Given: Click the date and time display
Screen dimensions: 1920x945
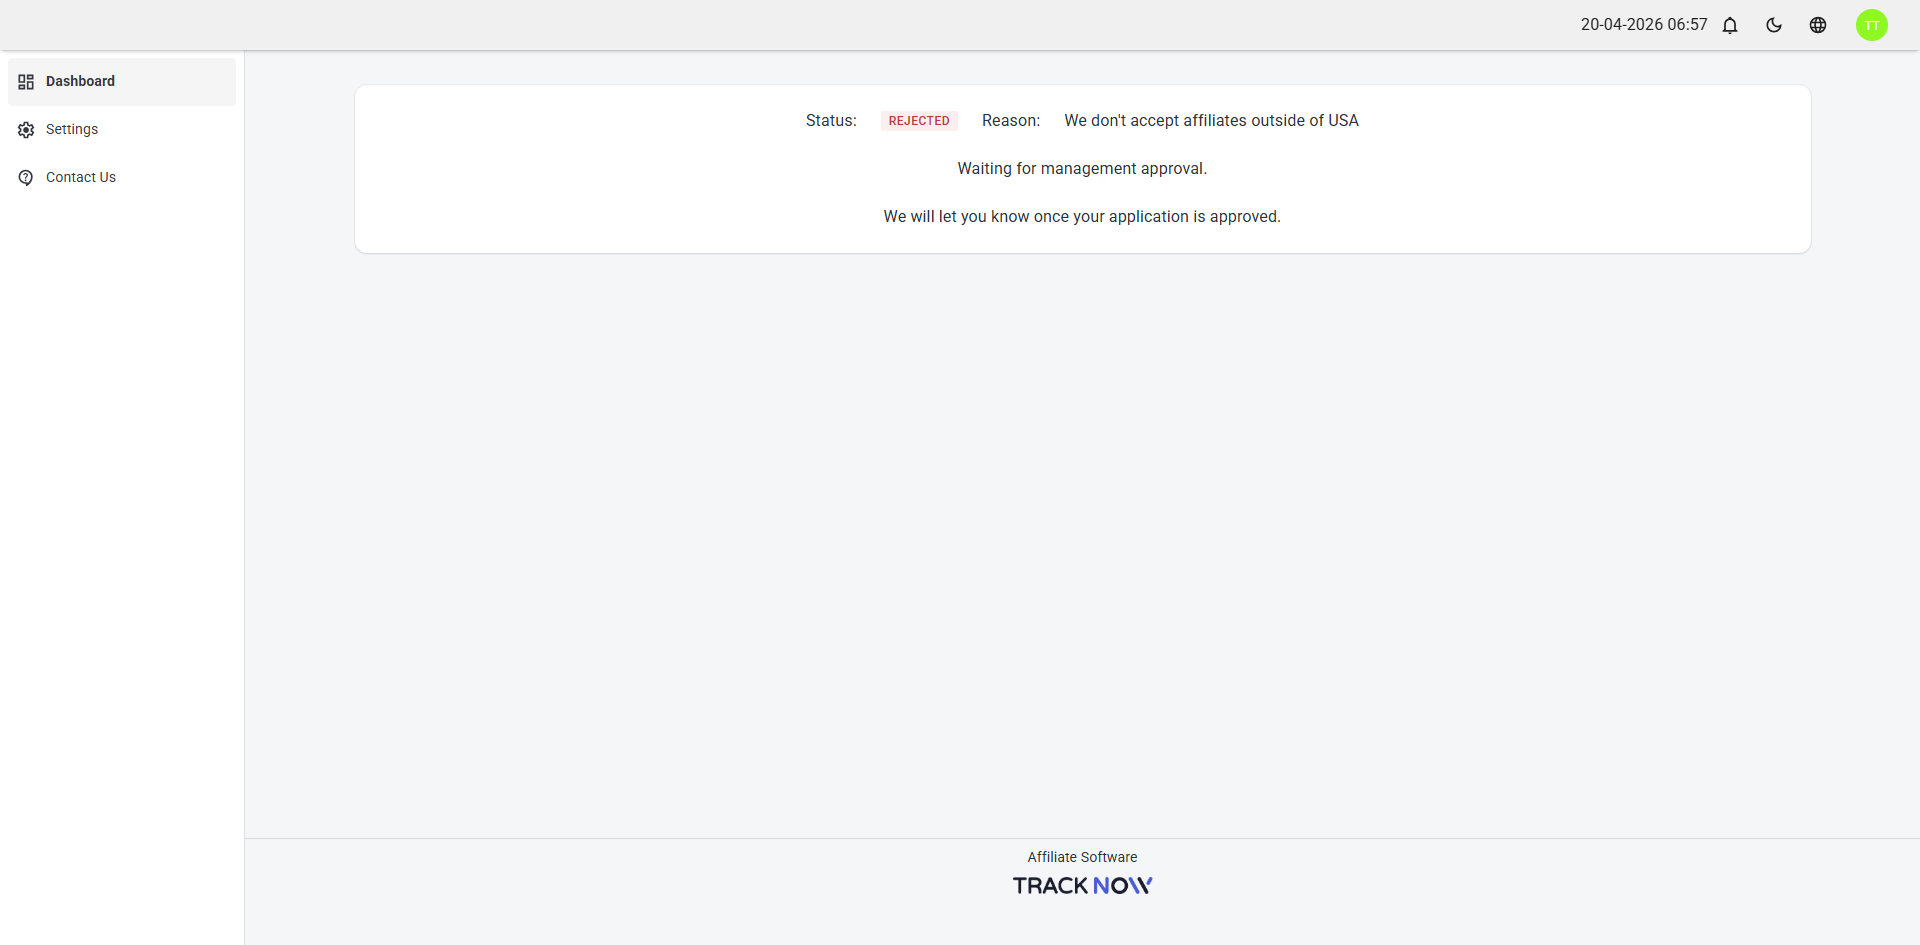Looking at the screenshot, I should tap(1644, 25).
